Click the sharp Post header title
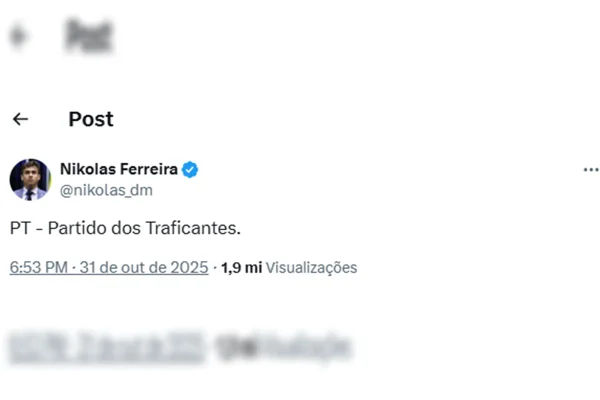This screenshot has height=400, width=600. tap(91, 119)
